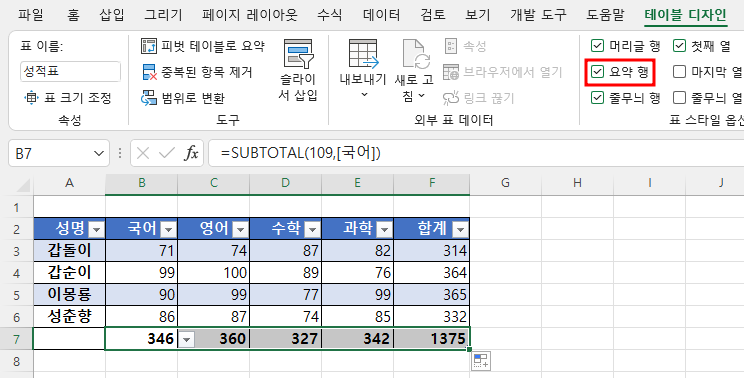Click 범위로 변환 button label
Screen dimensions: 744x378
tap(193, 98)
